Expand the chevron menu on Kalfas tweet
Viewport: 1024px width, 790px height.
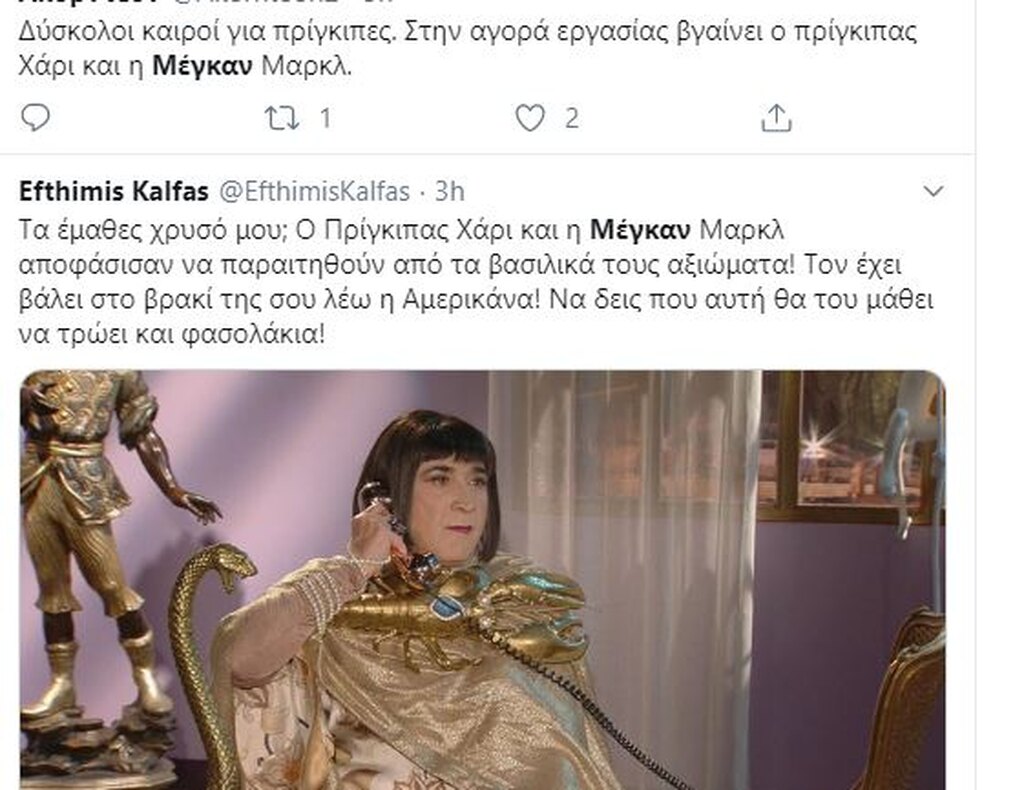tap(934, 191)
